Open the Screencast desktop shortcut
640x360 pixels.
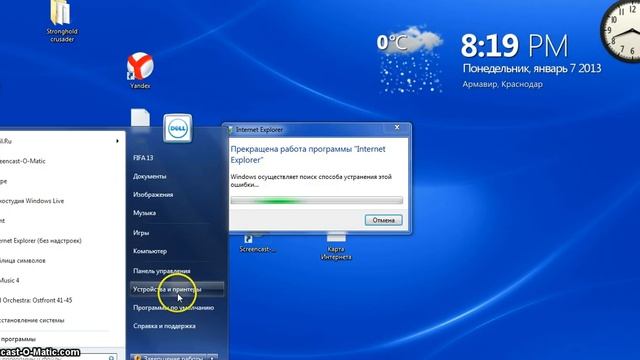257,244
